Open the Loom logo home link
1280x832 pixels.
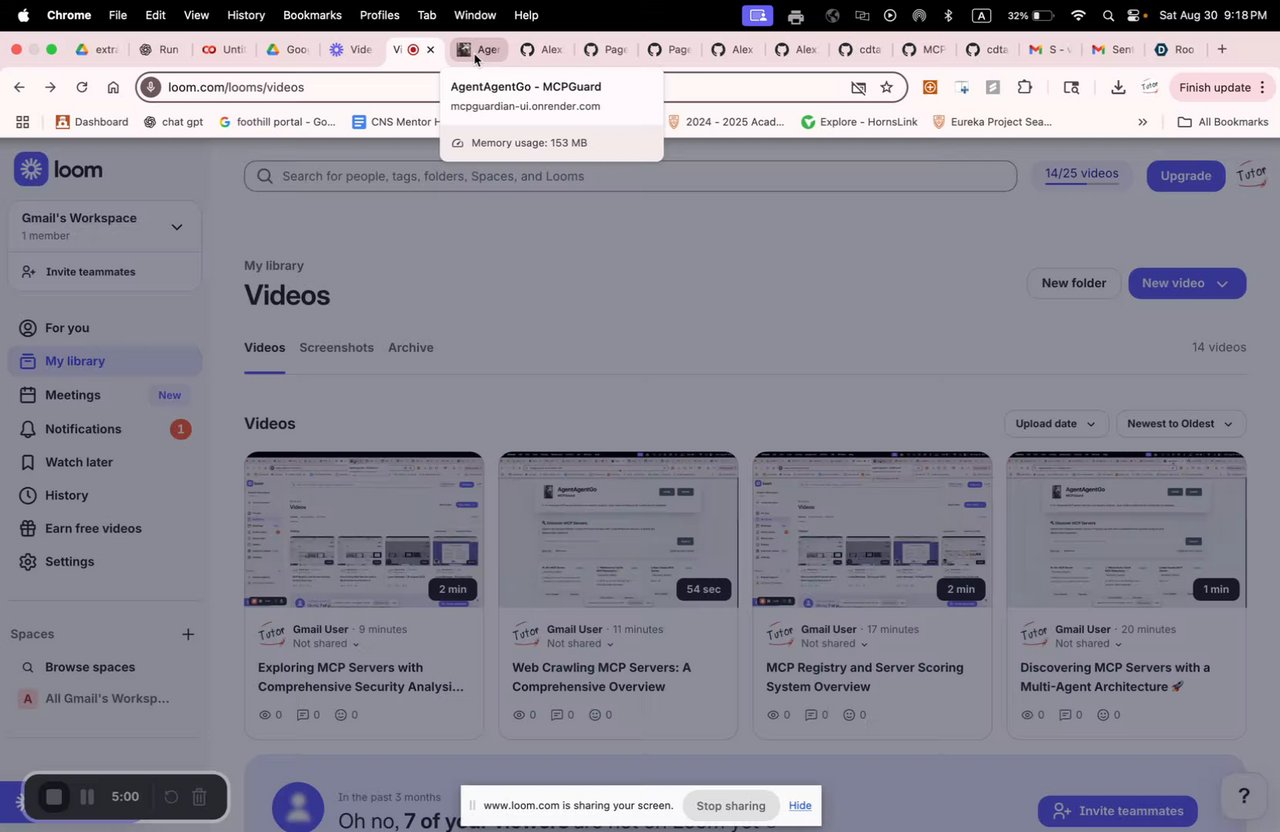[x=59, y=170]
